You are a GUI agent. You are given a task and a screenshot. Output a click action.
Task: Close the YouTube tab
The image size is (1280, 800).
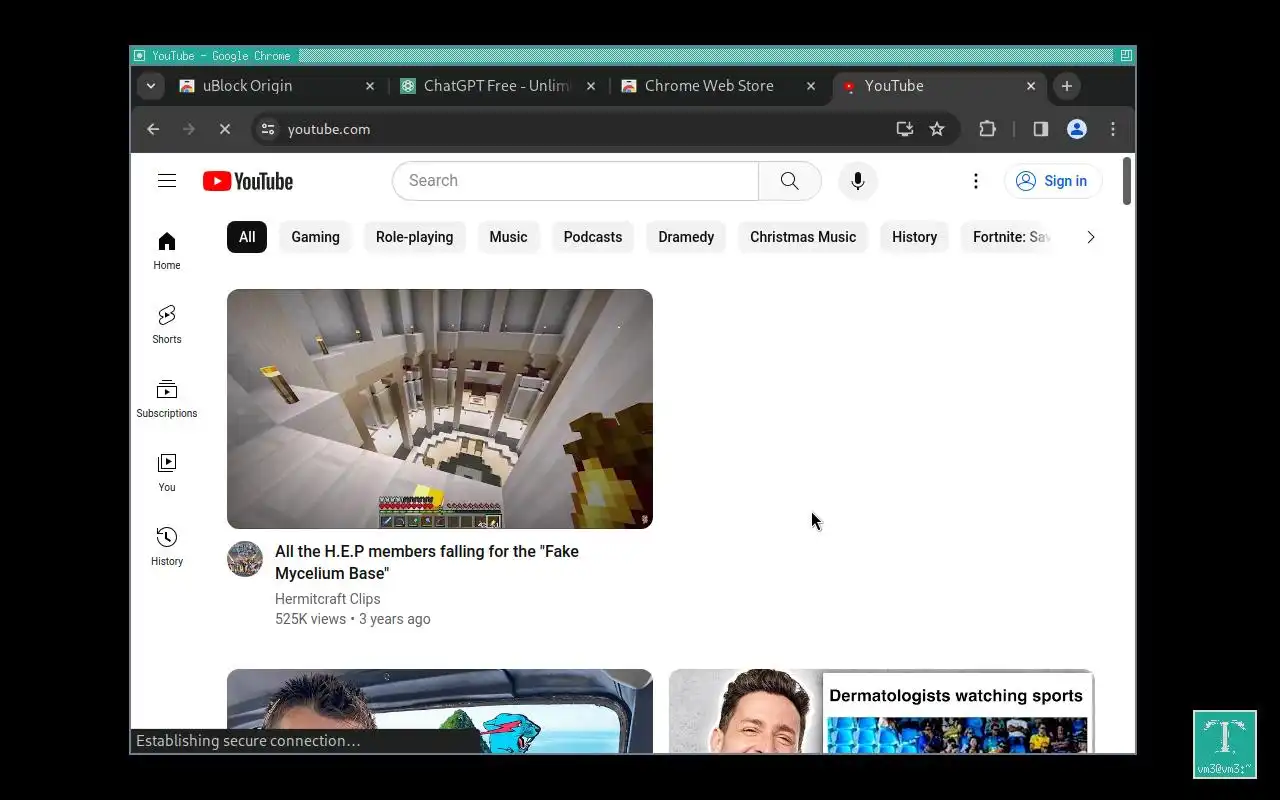click(x=1031, y=86)
